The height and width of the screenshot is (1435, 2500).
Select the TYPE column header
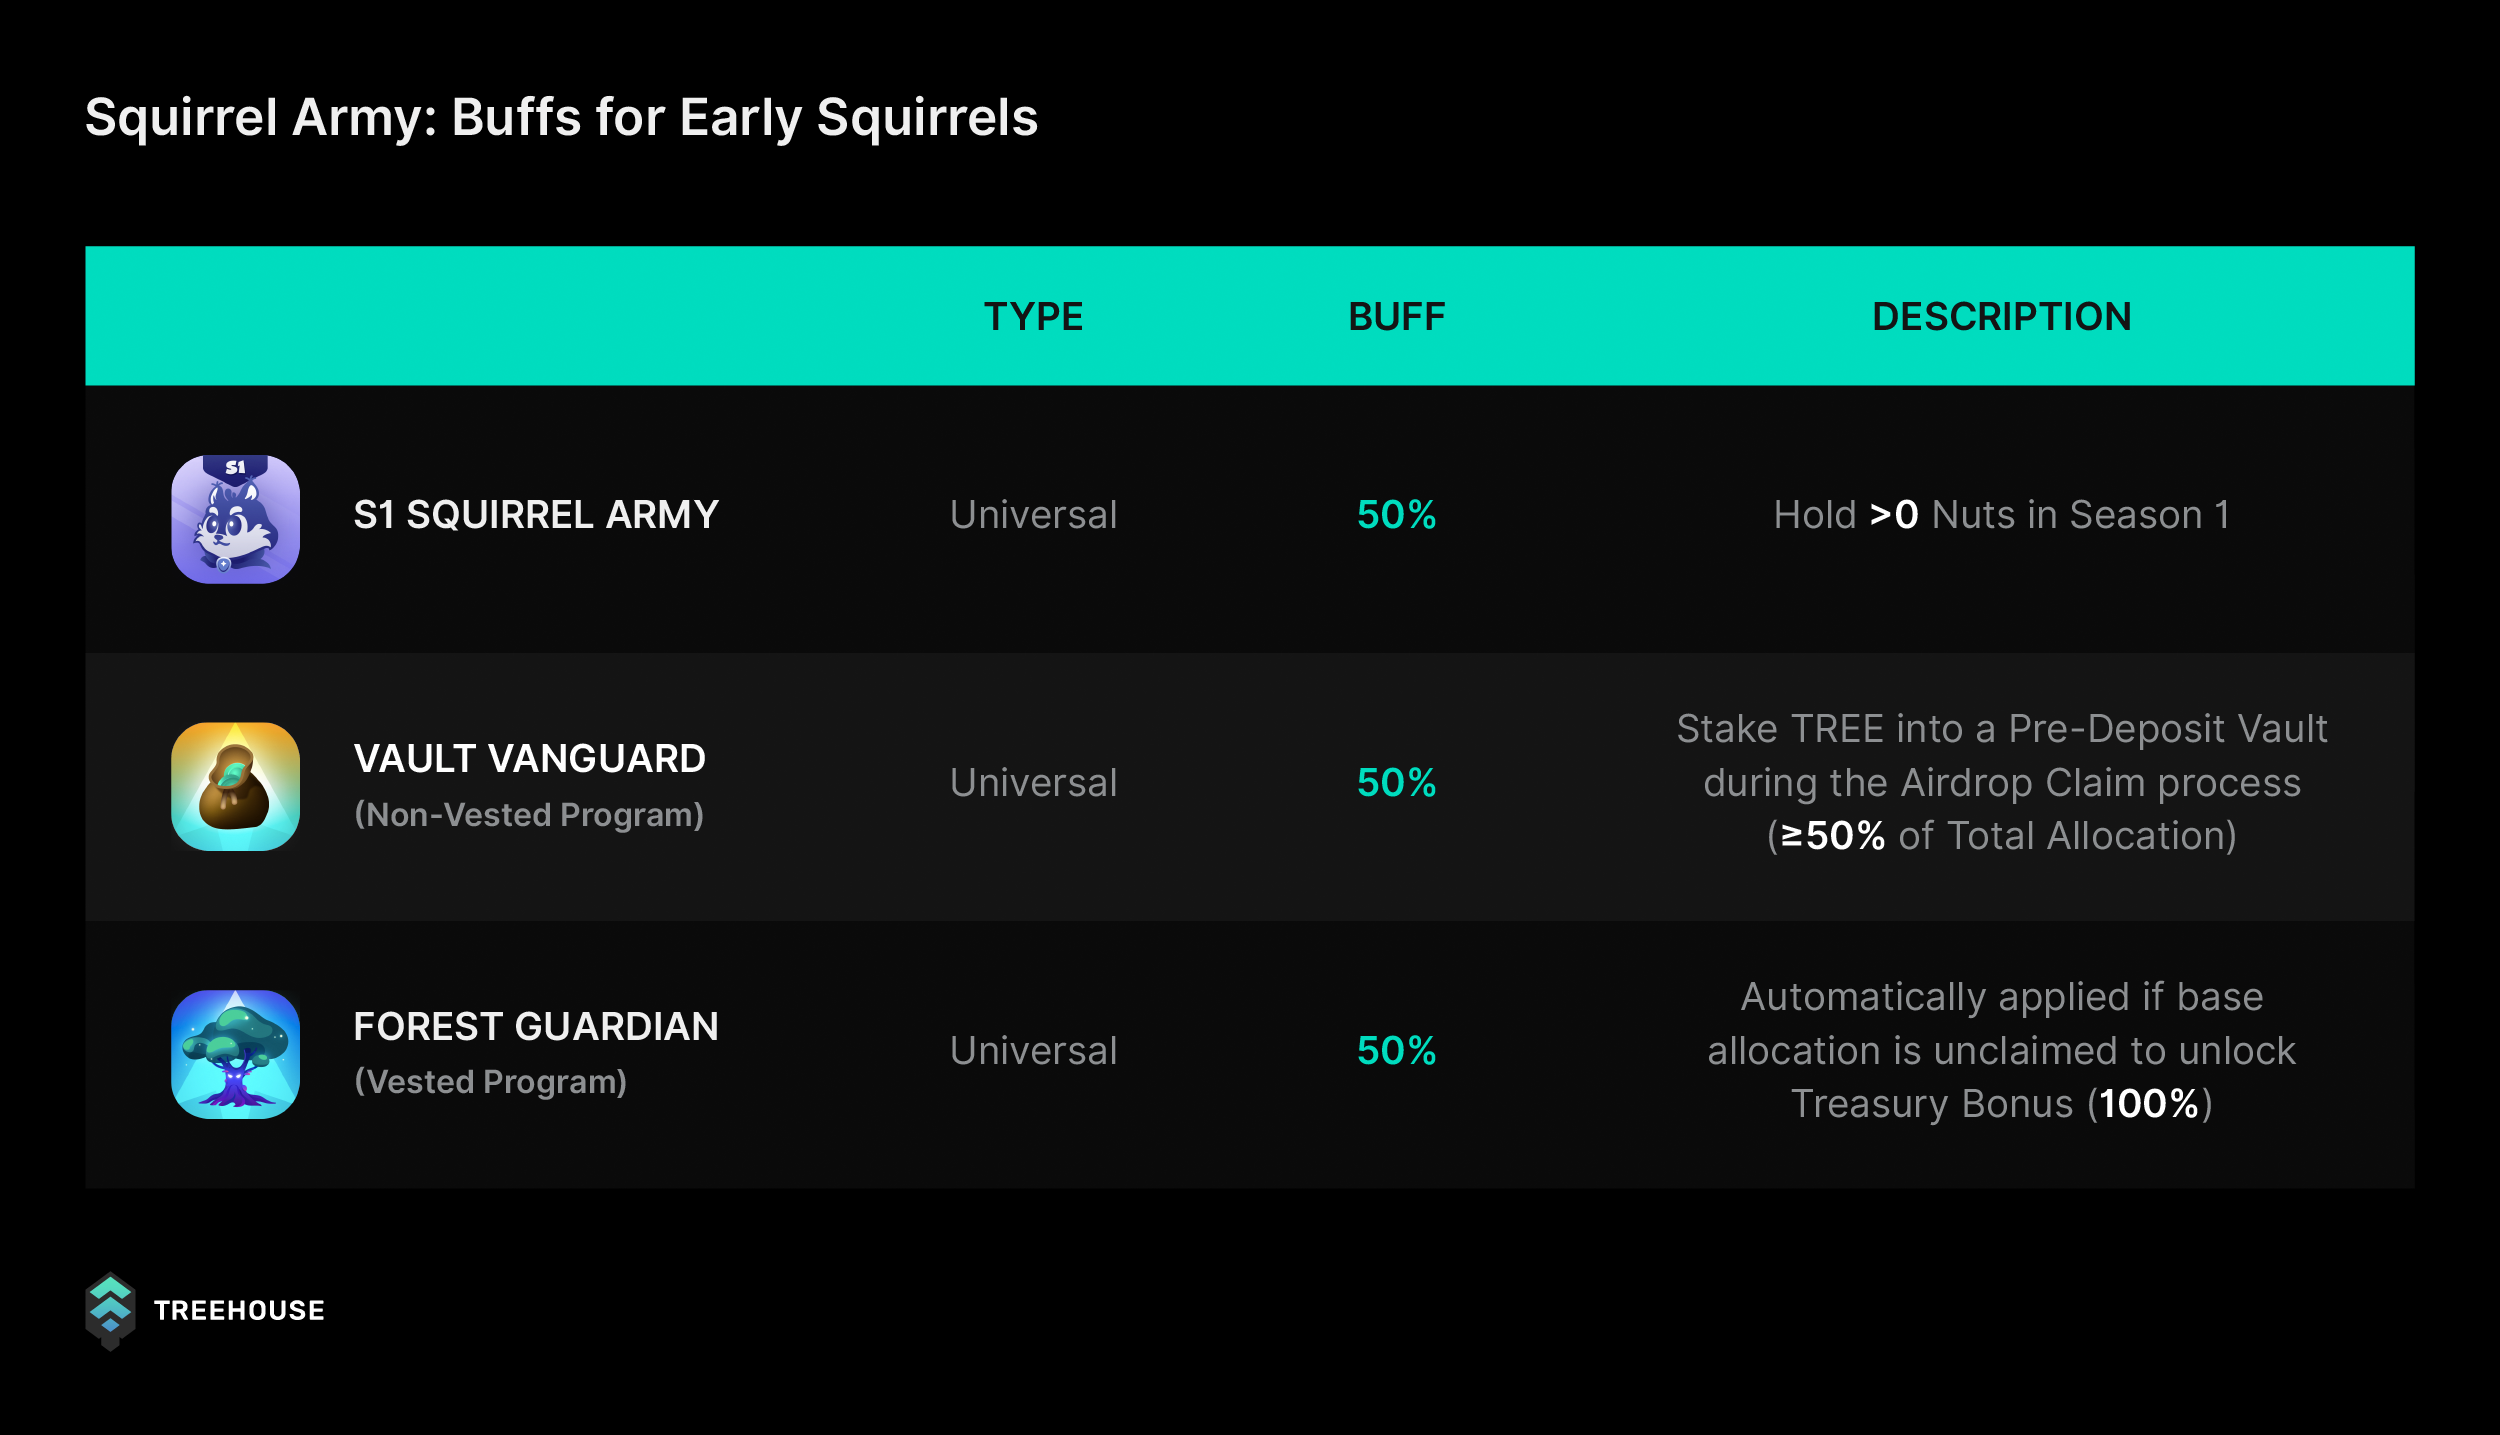click(x=1033, y=317)
